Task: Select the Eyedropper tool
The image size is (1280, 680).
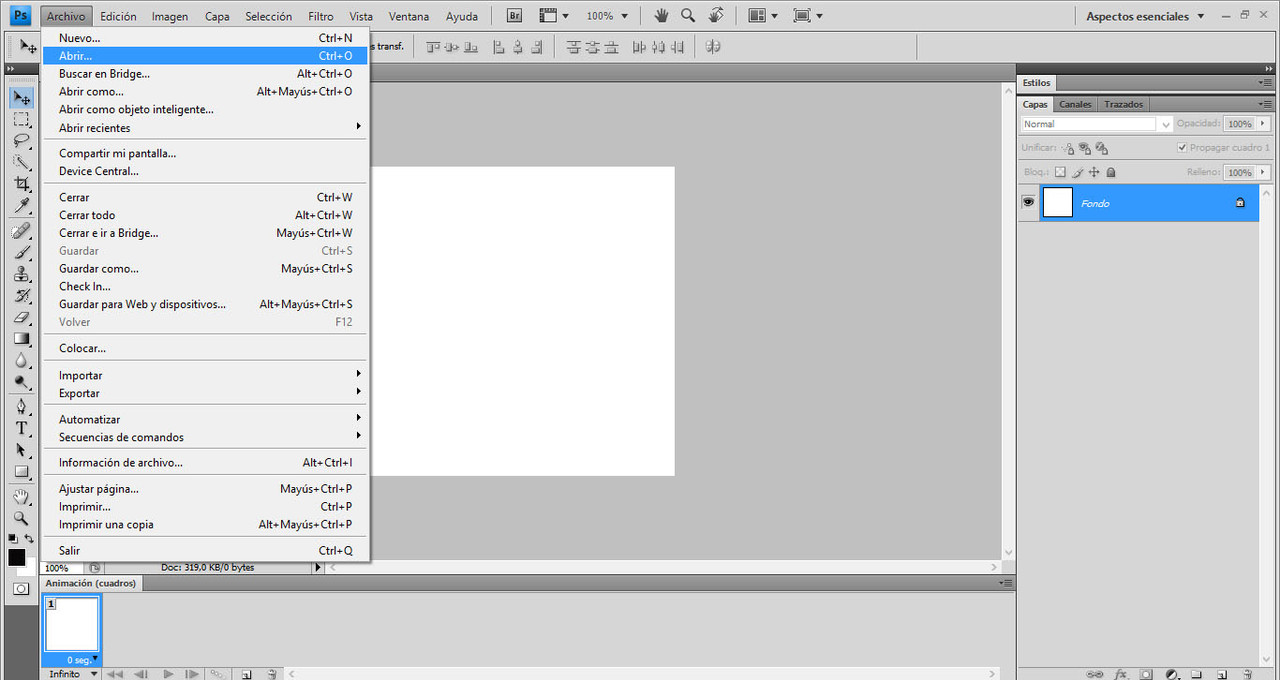Action: [x=21, y=206]
